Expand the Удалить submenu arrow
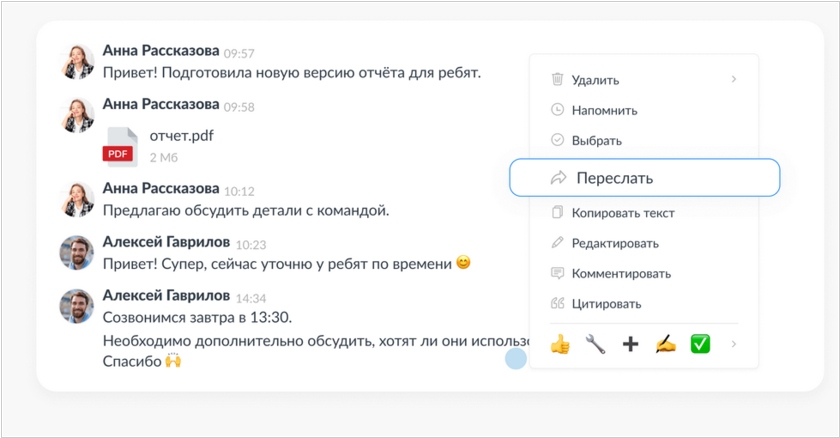840x438 pixels. [734, 79]
